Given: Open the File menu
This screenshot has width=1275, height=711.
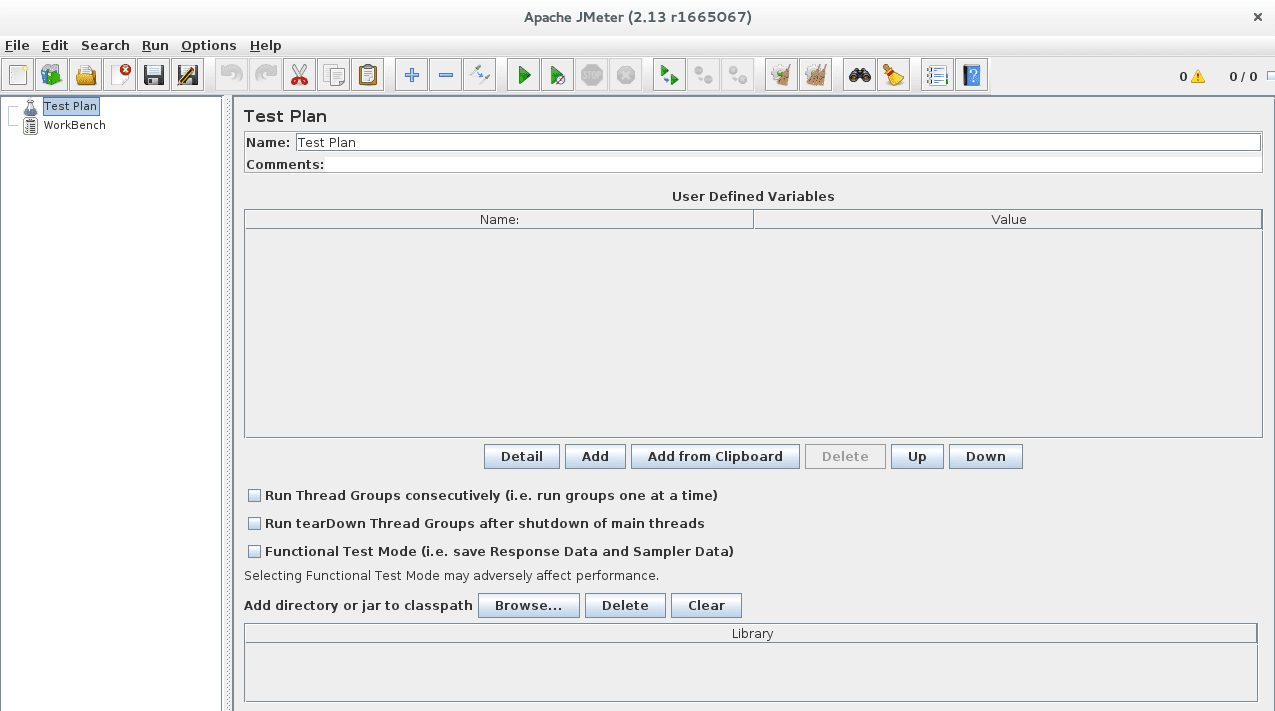Looking at the screenshot, I should 17,45.
